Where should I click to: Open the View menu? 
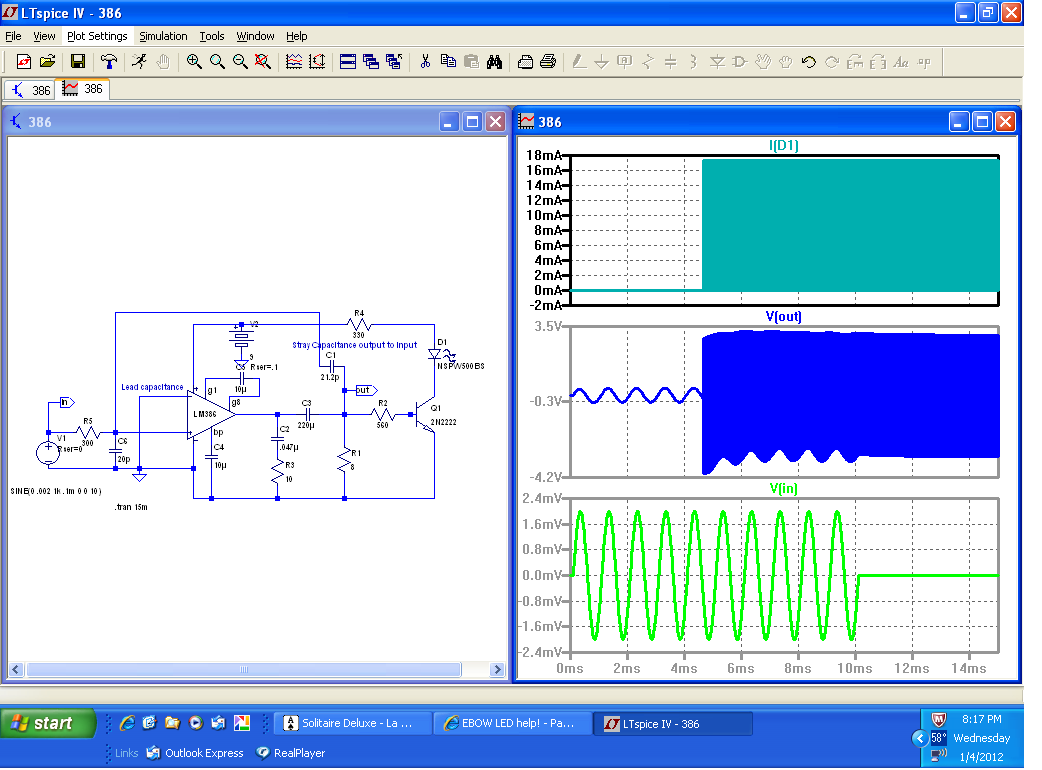[x=45, y=36]
